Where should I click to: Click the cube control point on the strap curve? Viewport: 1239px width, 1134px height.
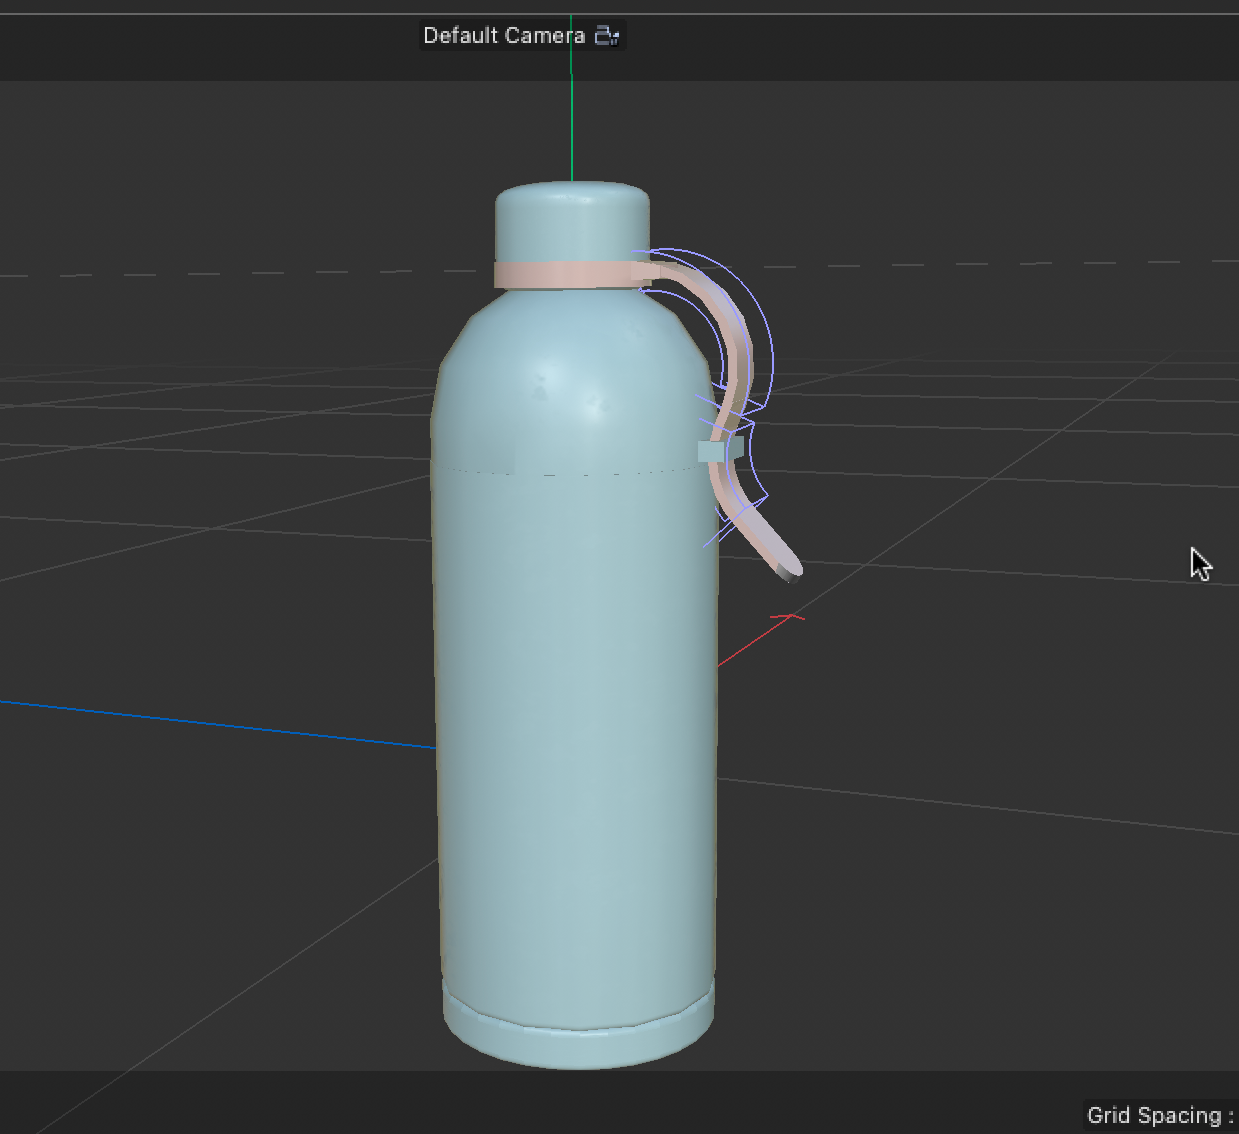tap(712, 453)
